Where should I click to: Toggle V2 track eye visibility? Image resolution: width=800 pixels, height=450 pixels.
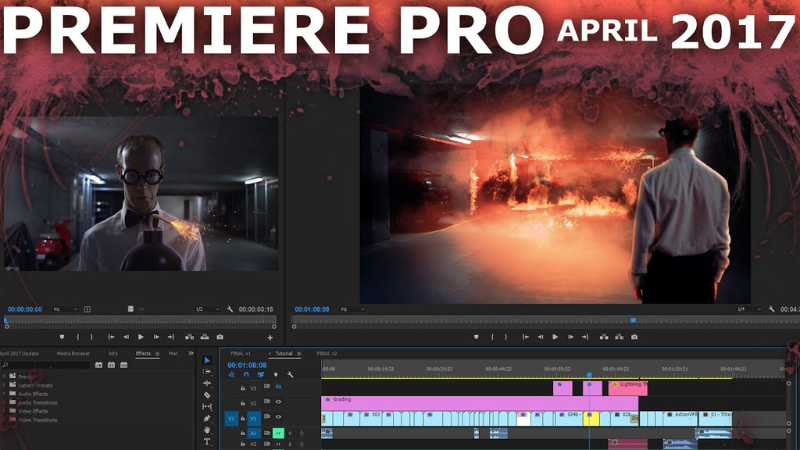point(278,402)
